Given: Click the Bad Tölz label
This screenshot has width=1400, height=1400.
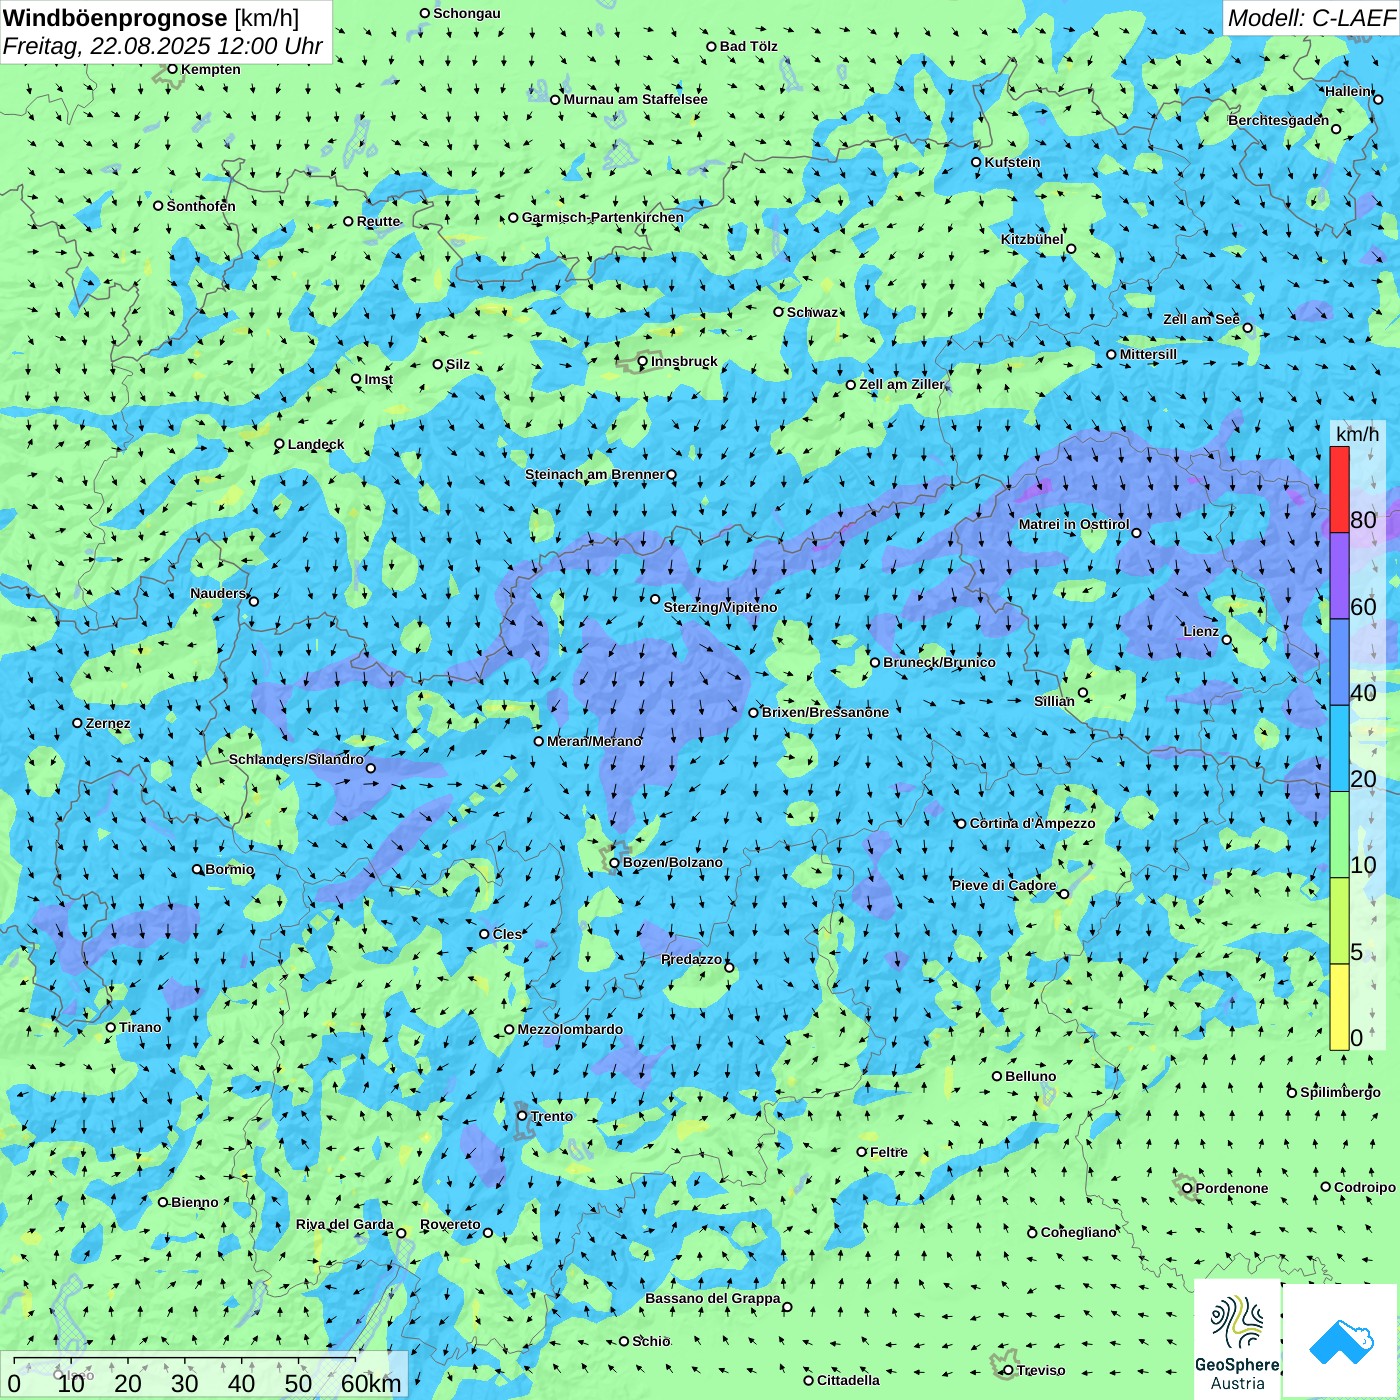Looking at the screenshot, I should [x=748, y=46].
